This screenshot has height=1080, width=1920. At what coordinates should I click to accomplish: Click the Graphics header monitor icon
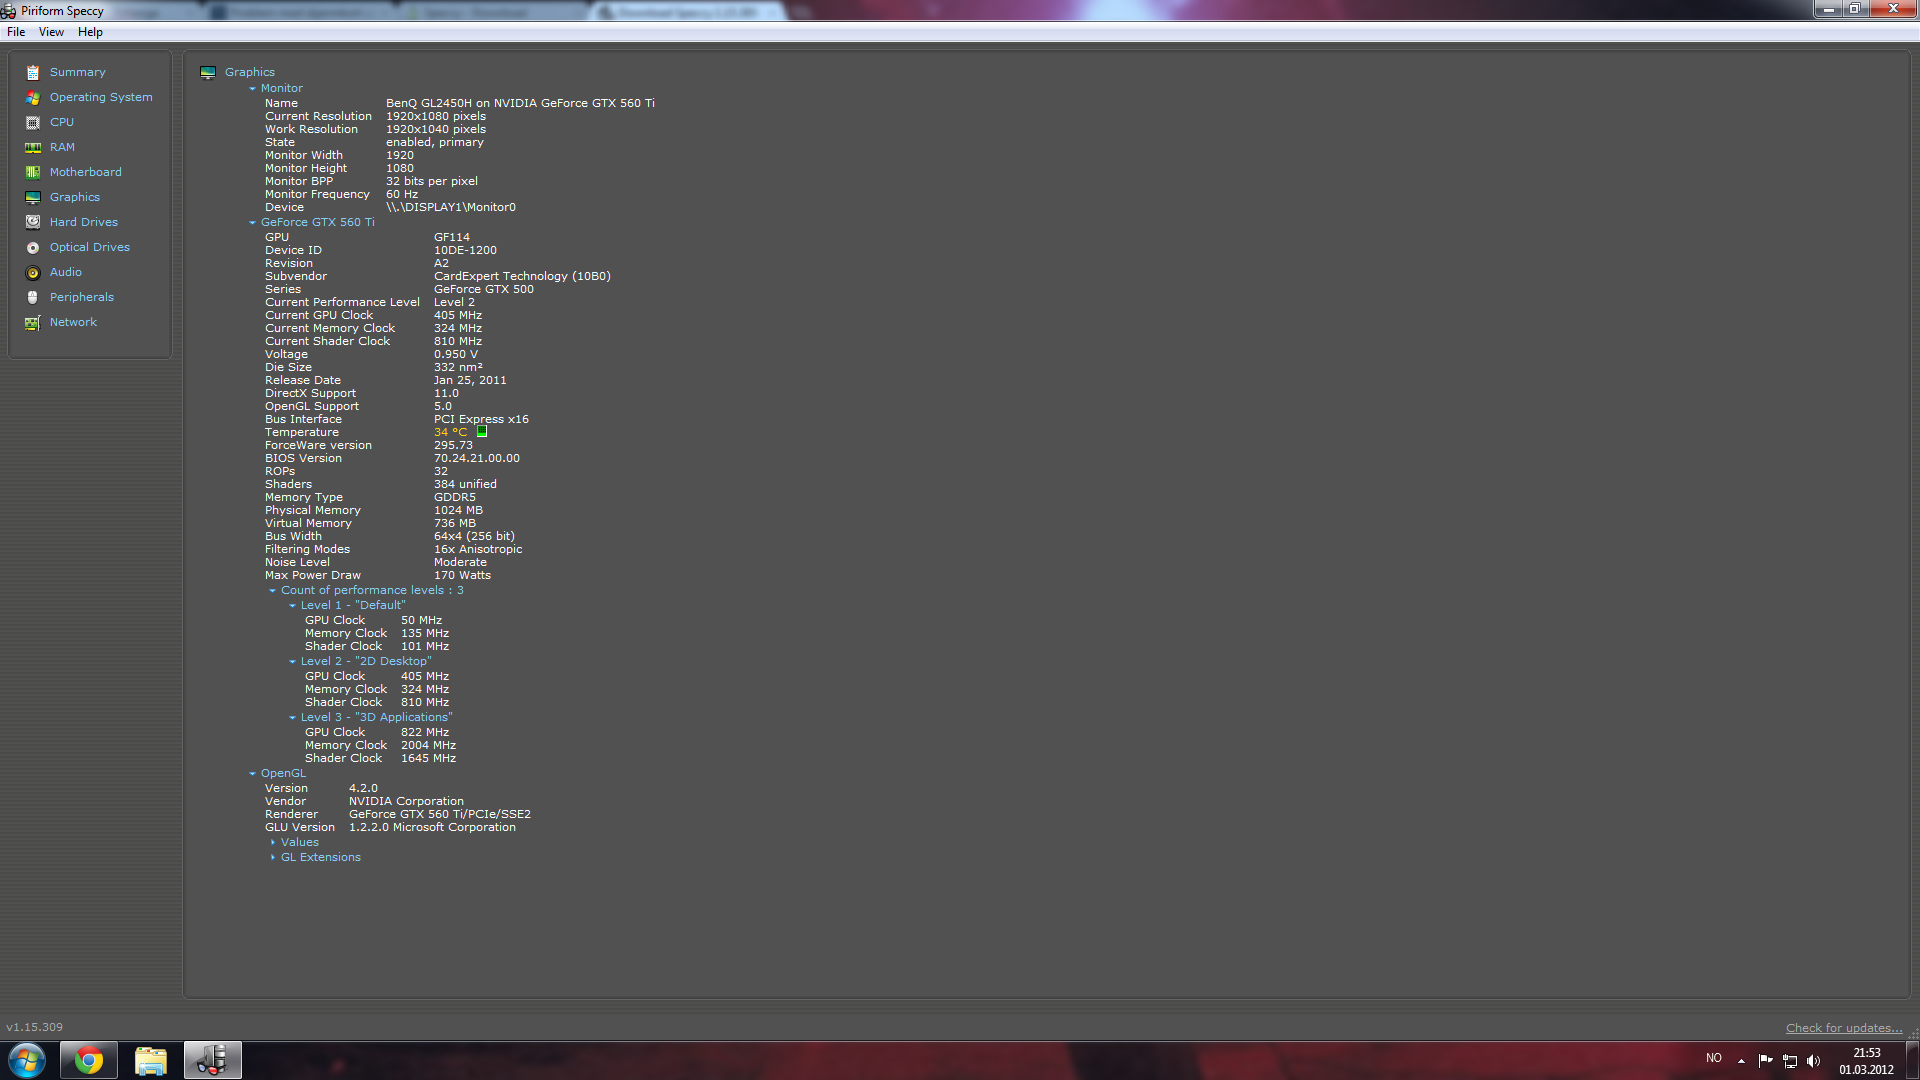click(x=208, y=73)
